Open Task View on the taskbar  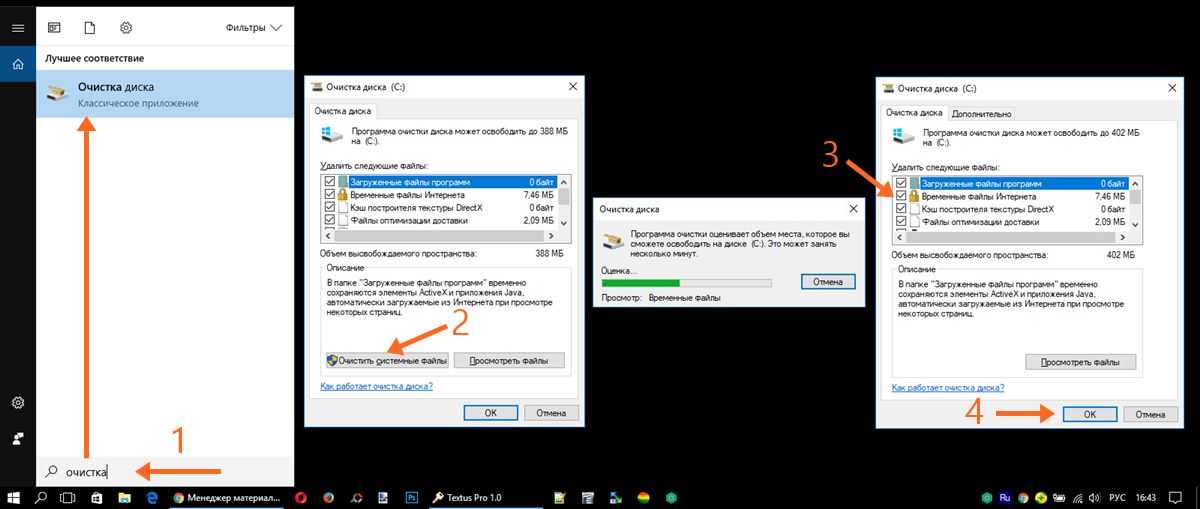[x=69, y=497]
